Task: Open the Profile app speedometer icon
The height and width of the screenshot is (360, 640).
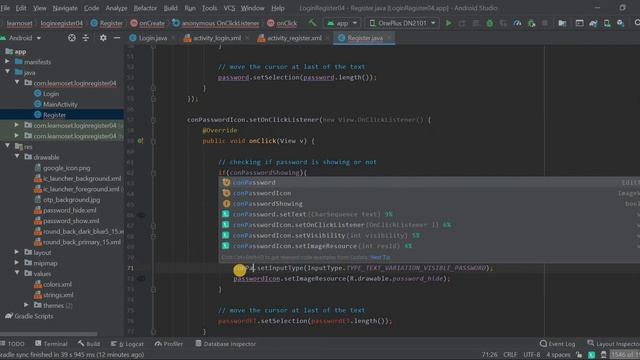Action: pos(517,23)
